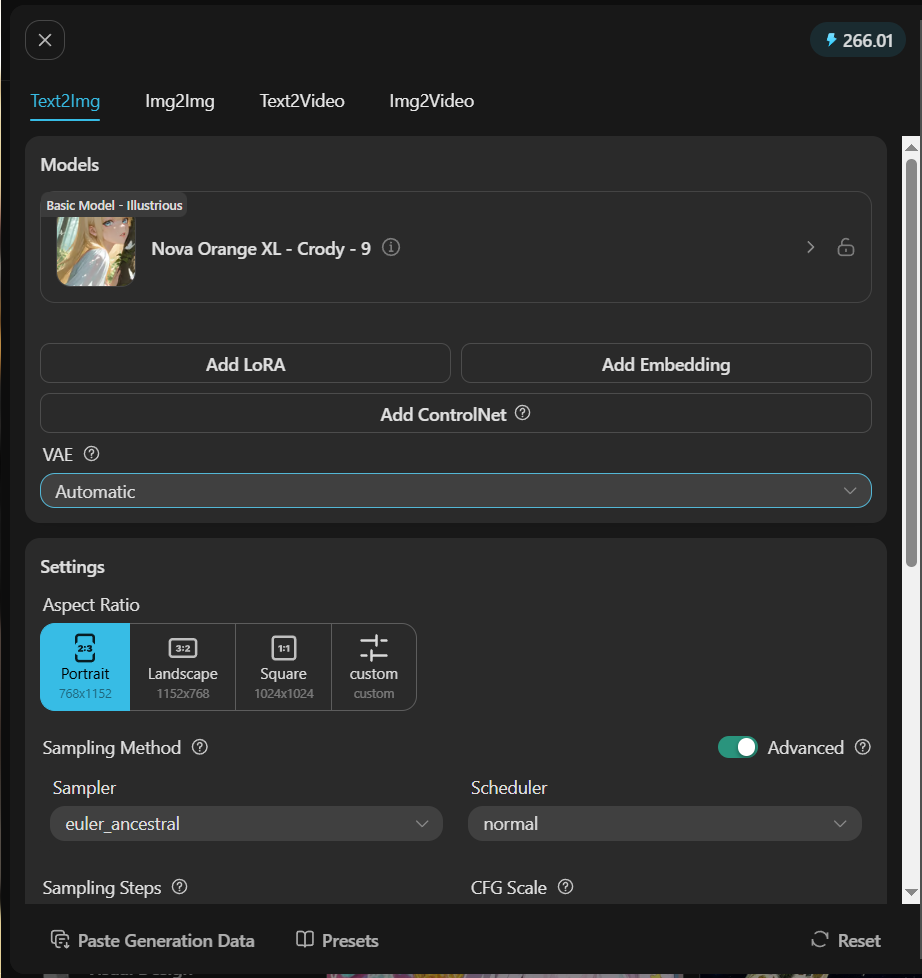922x978 pixels.
Task: Open info icon next to Nova Orange XL
Action: click(x=391, y=248)
